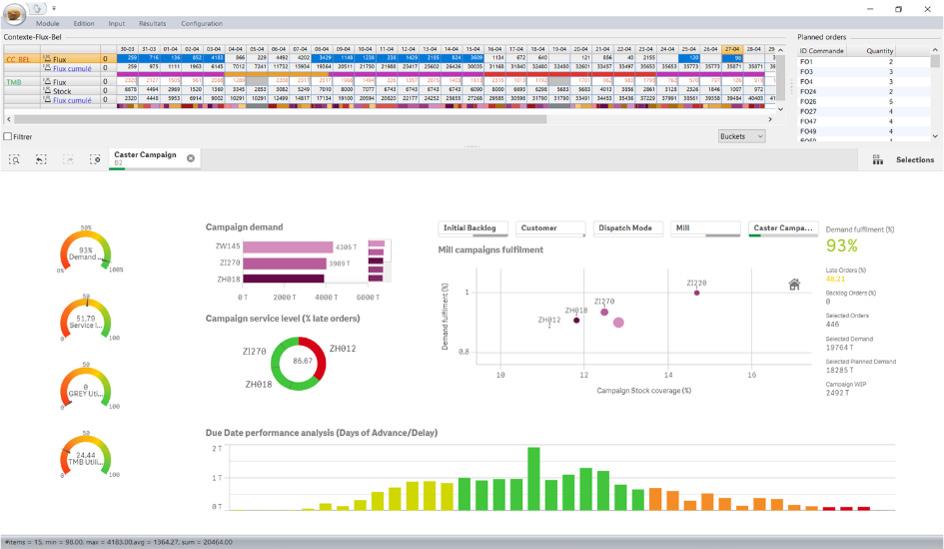Select the CC BEL row label
944x549 pixels.
tap(18, 60)
